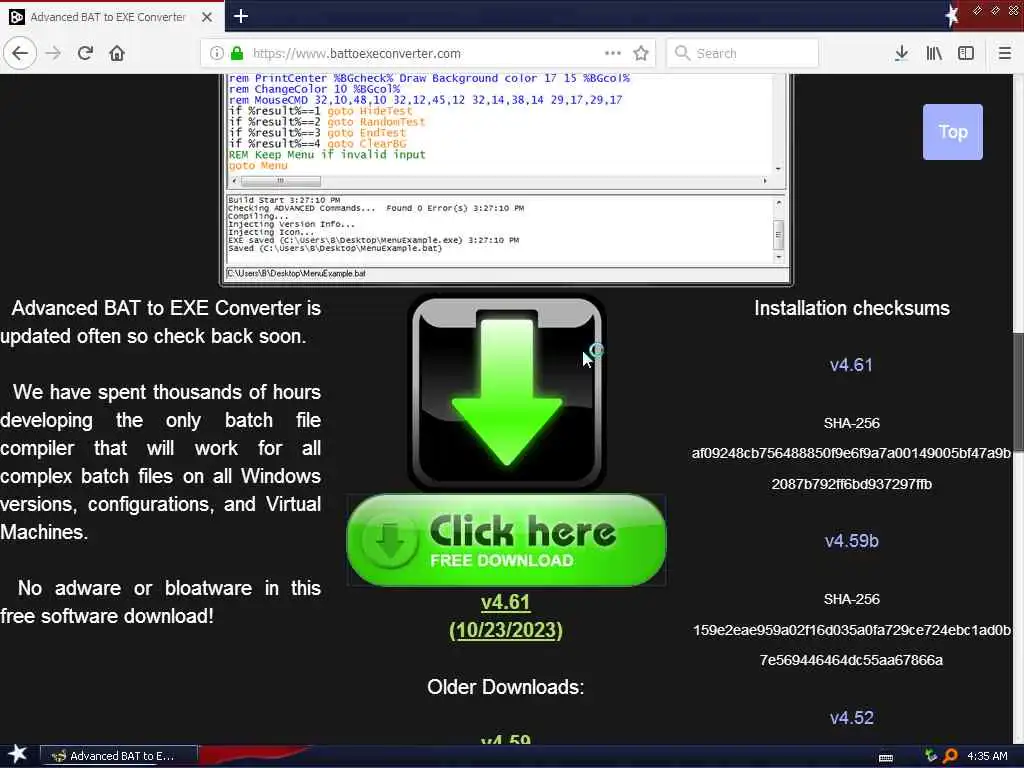
Task: Open the network tray icon
Action: click(931, 756)
